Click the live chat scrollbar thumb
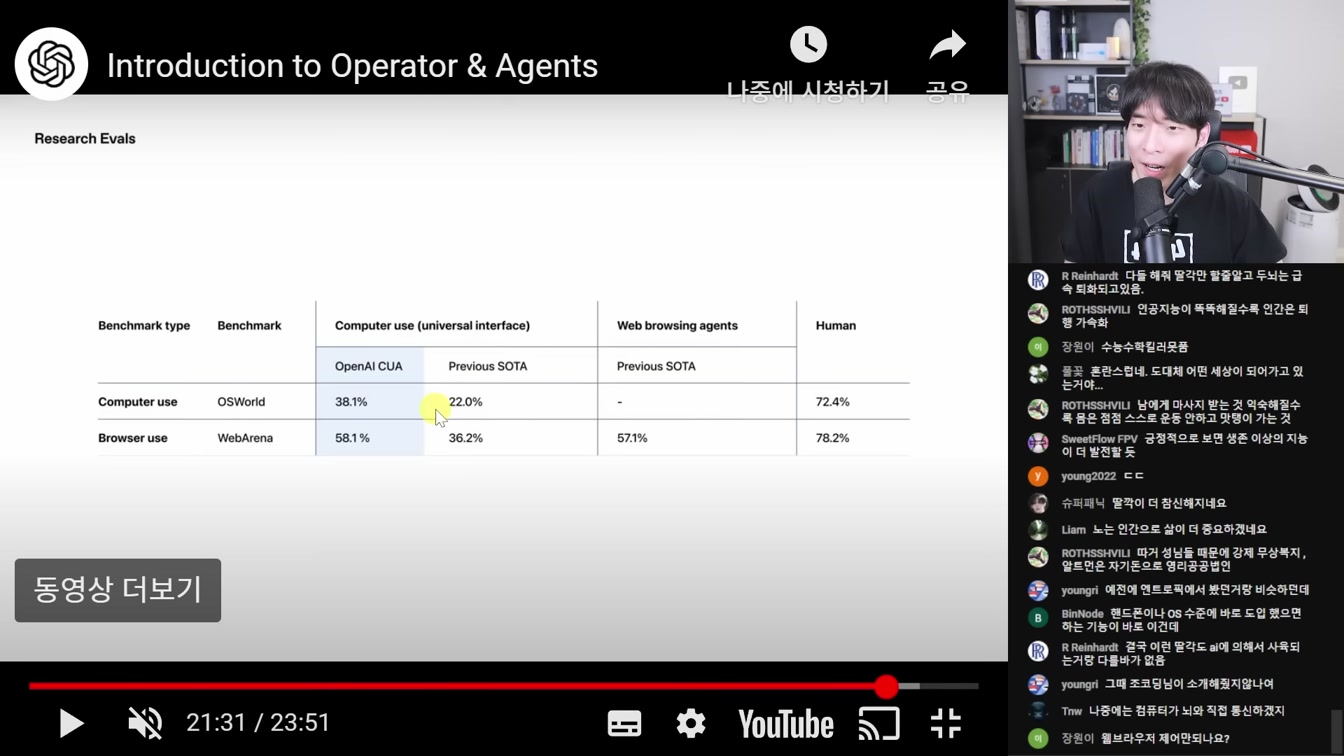This screenshot has width=1344, height=756. (1337, 733)
